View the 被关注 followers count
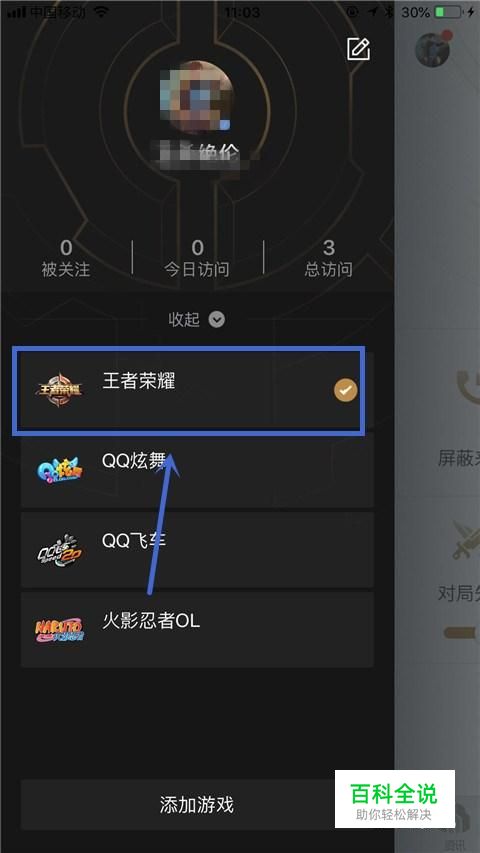The height and width of the screenshot is (853, 480). [x=66, y=258]
